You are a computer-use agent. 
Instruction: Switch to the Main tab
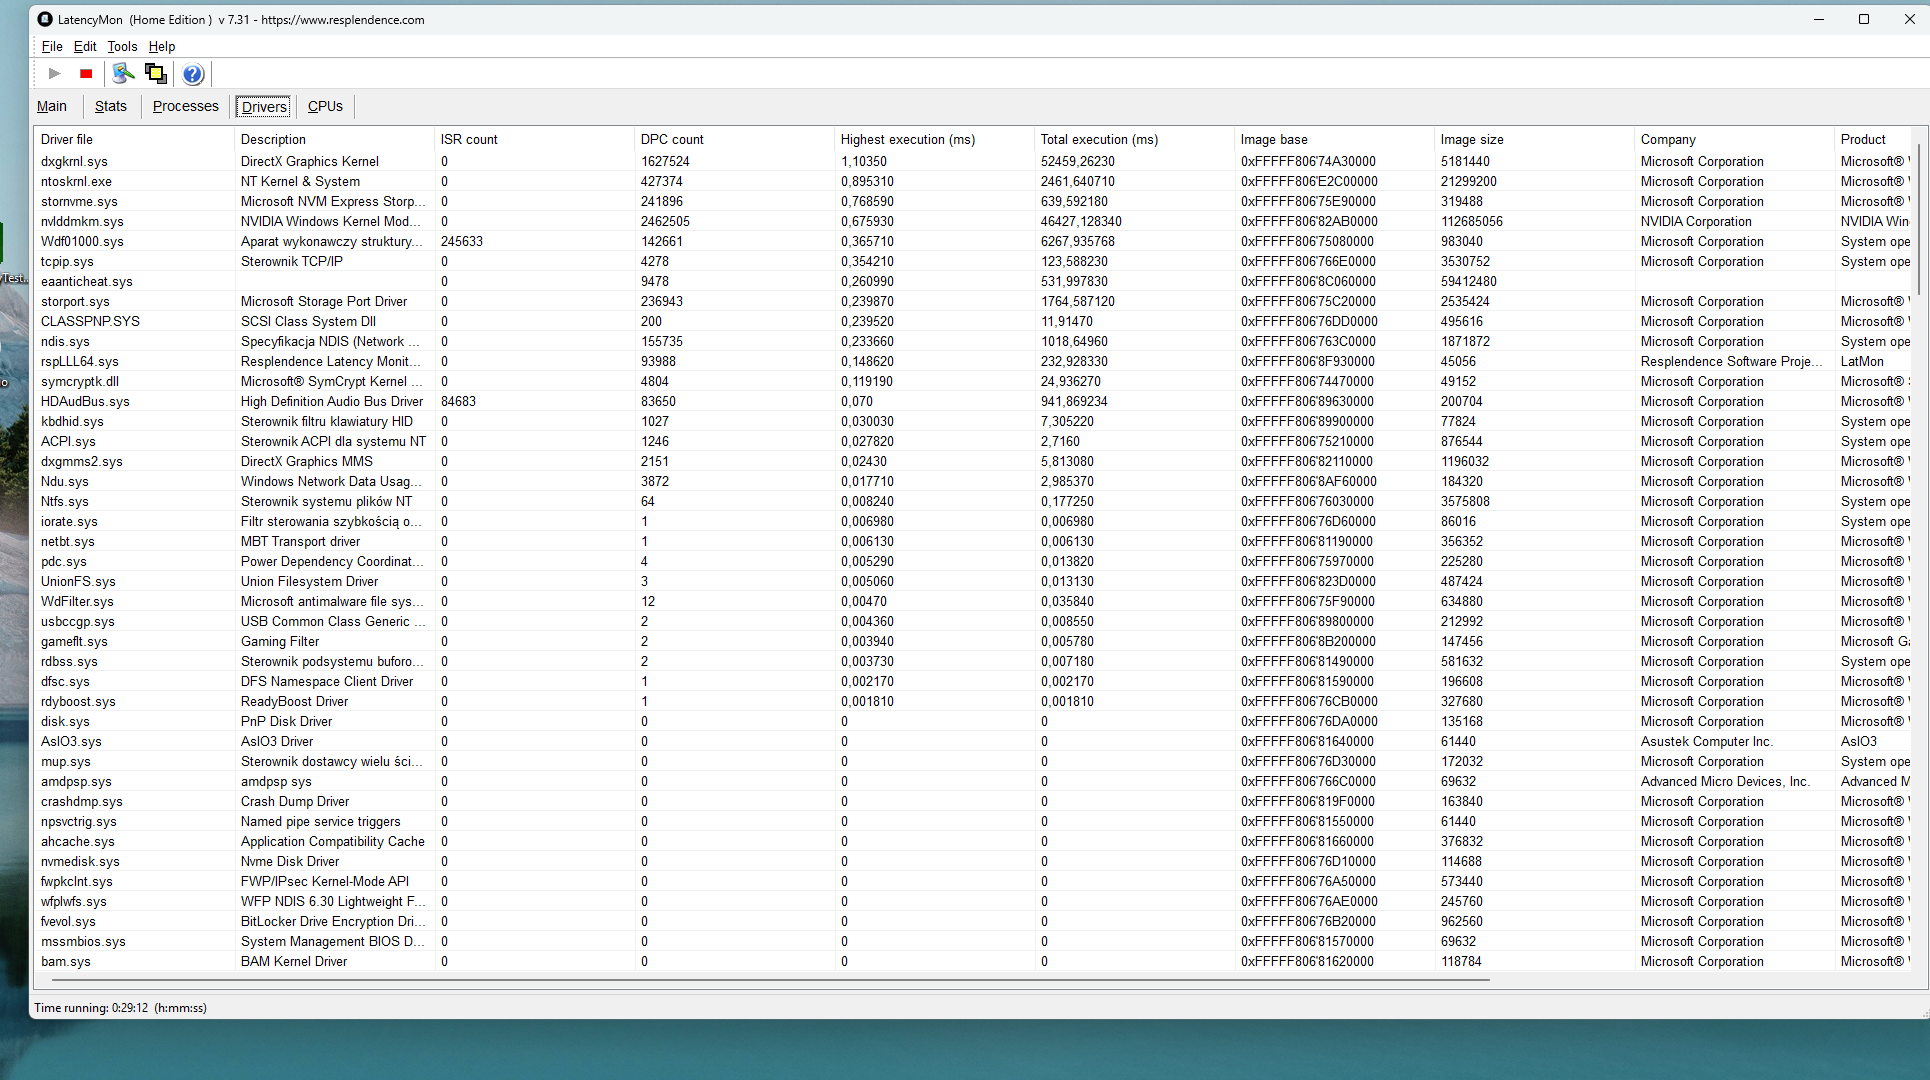(52, 106)
